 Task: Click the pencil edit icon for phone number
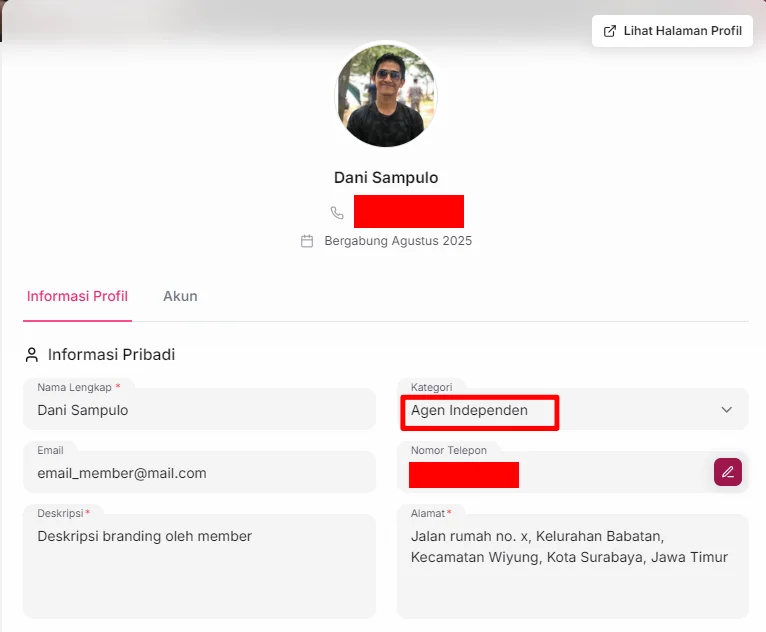[x=728, y=472]
